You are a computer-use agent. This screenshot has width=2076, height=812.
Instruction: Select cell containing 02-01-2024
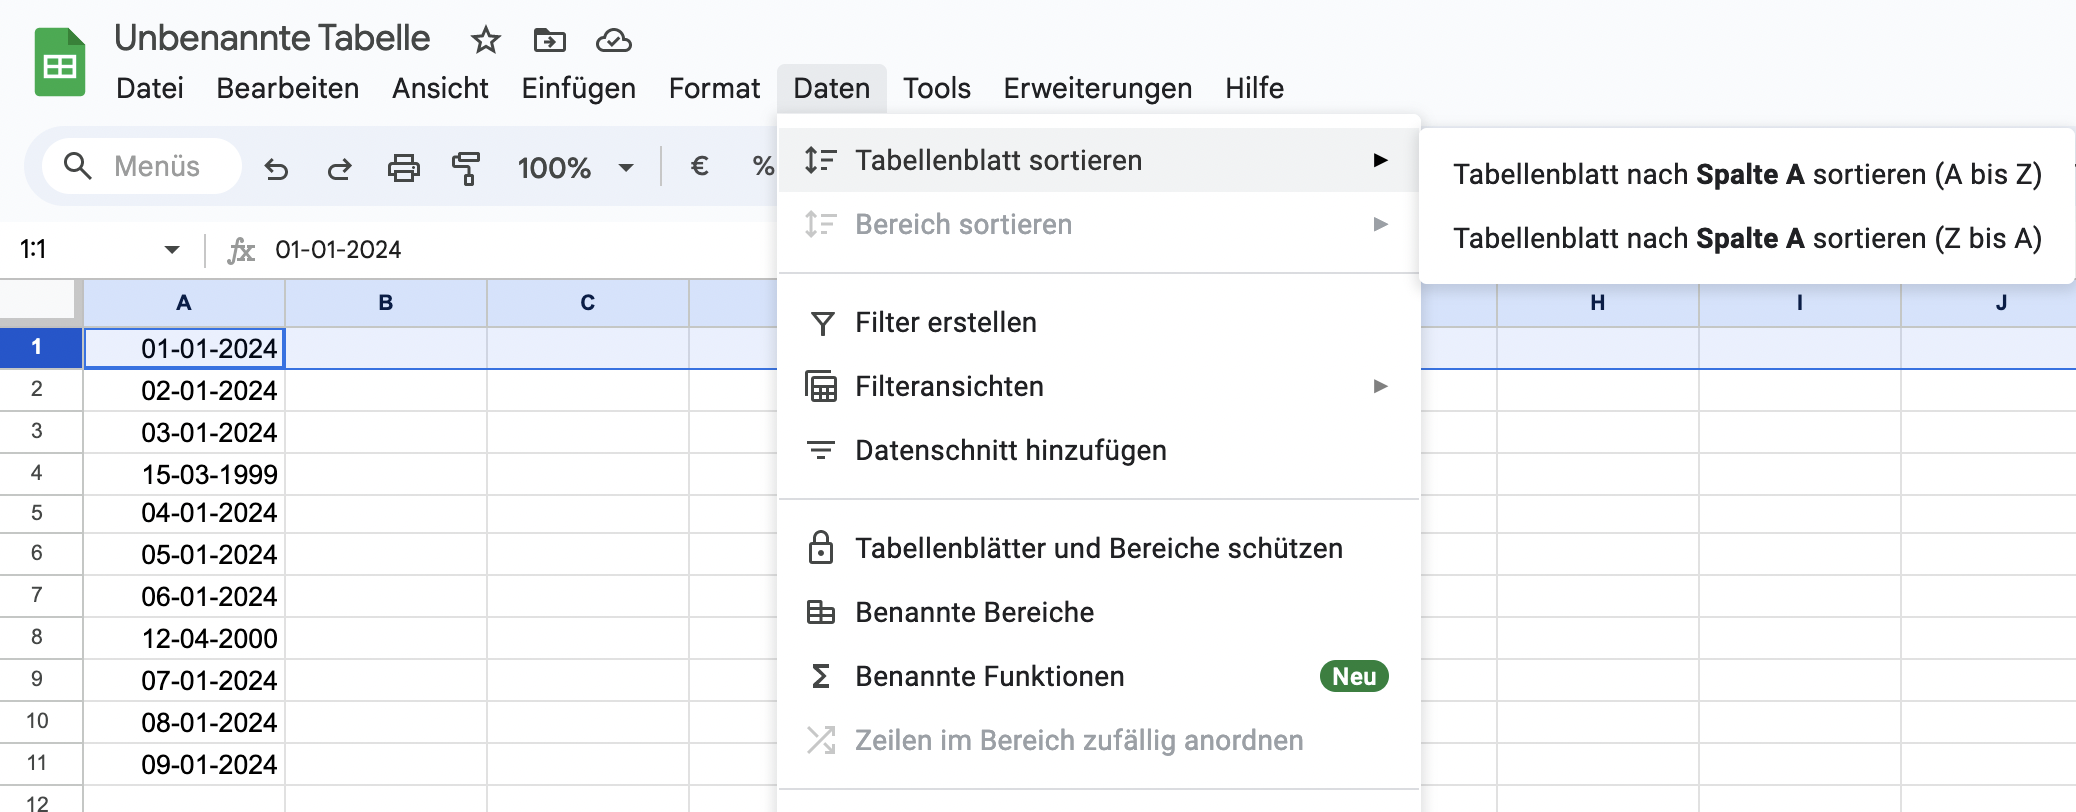(x=184, y=390)
